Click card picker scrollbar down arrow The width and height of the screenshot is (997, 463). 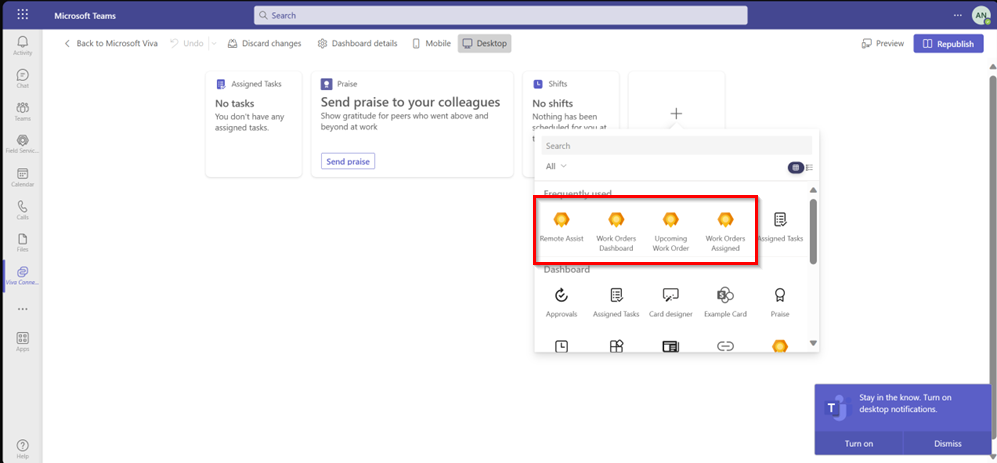click(813, 343)
